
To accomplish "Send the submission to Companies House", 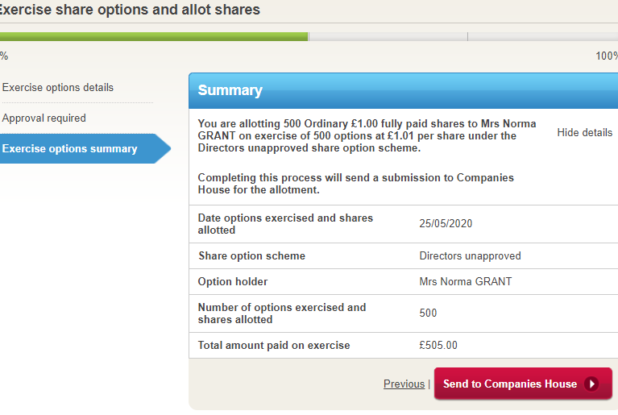I will click(x=510, y=383).
